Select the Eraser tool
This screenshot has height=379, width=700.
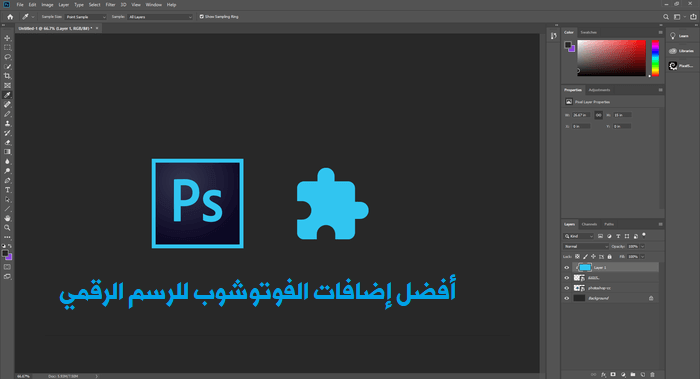click(x=7, y=142)
